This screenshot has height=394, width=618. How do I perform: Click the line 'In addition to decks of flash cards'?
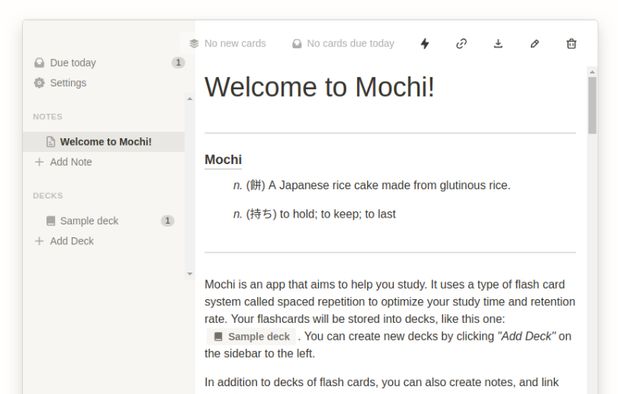click(x=382, y=382)
